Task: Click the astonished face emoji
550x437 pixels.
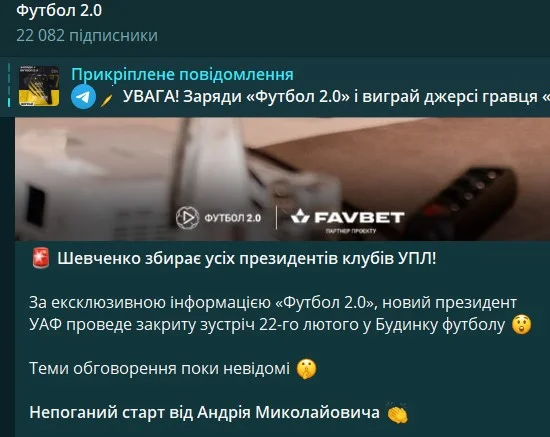Action: click(522, 324)
